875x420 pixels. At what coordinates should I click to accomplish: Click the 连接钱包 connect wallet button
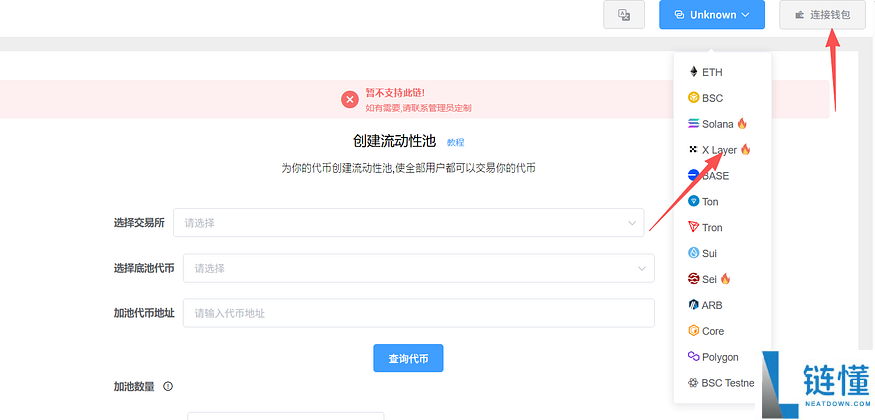point(823,15)
